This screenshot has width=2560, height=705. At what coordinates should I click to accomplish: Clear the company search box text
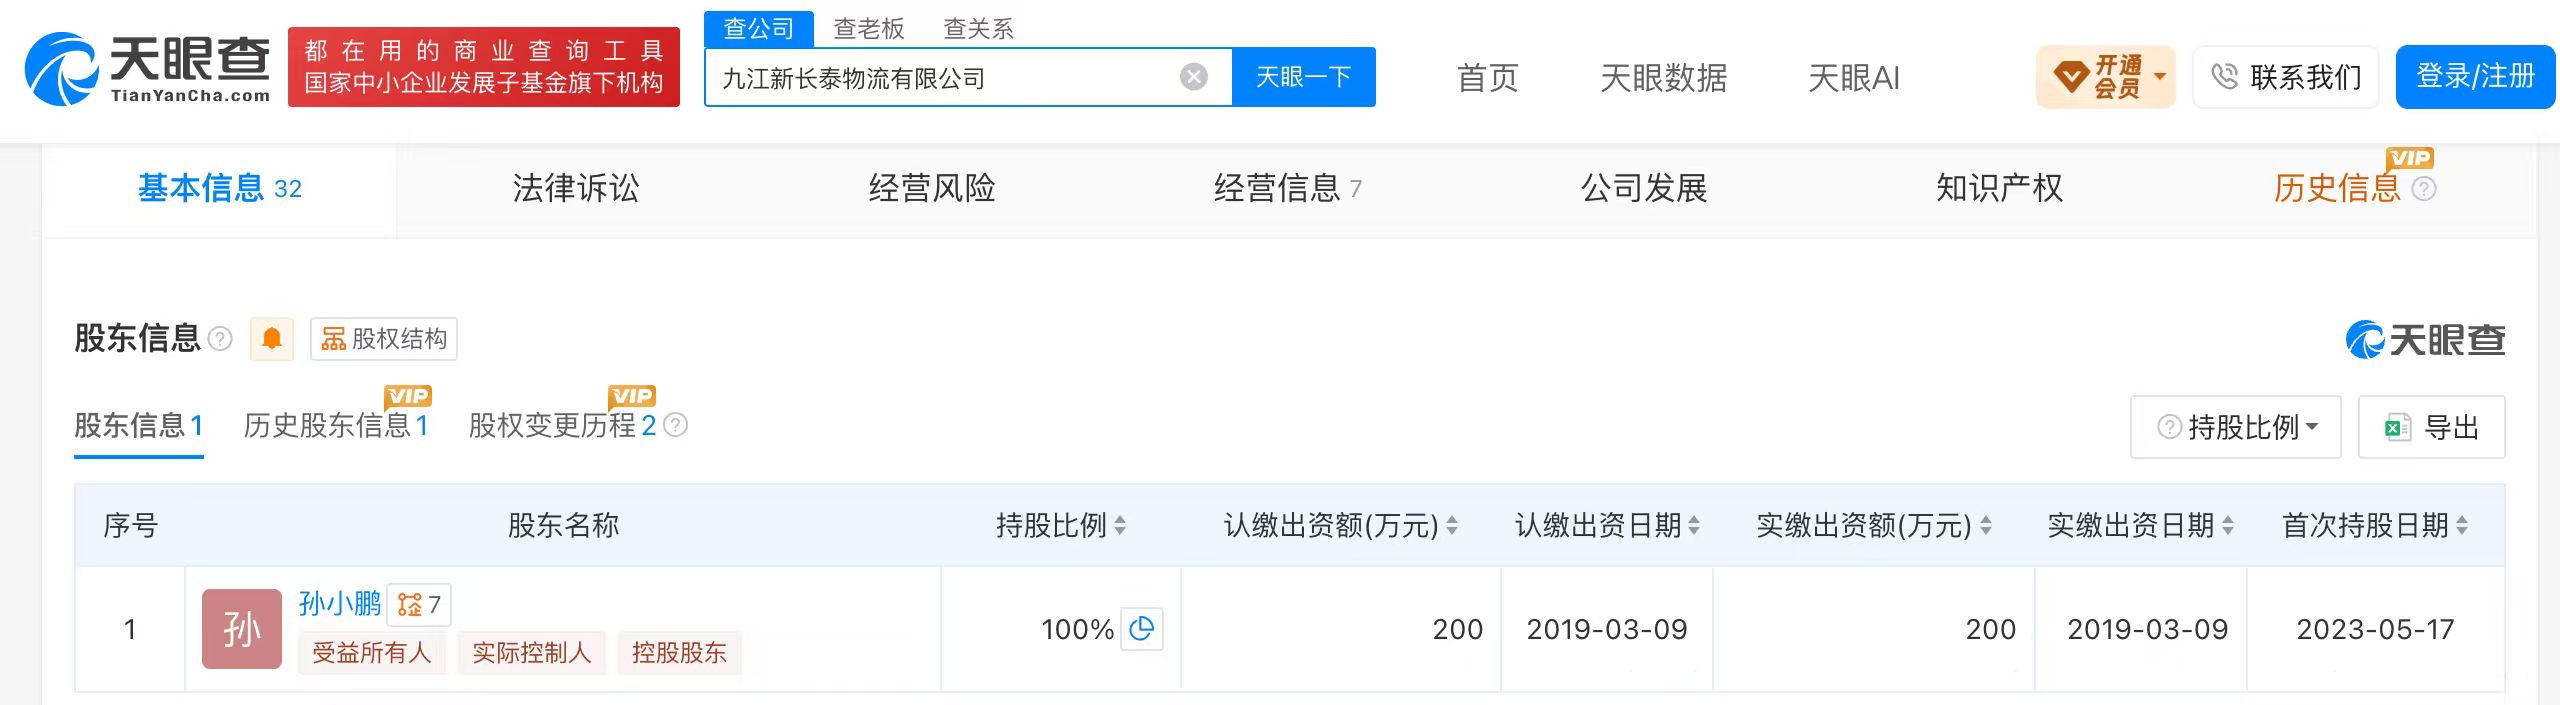[1193, 77]
